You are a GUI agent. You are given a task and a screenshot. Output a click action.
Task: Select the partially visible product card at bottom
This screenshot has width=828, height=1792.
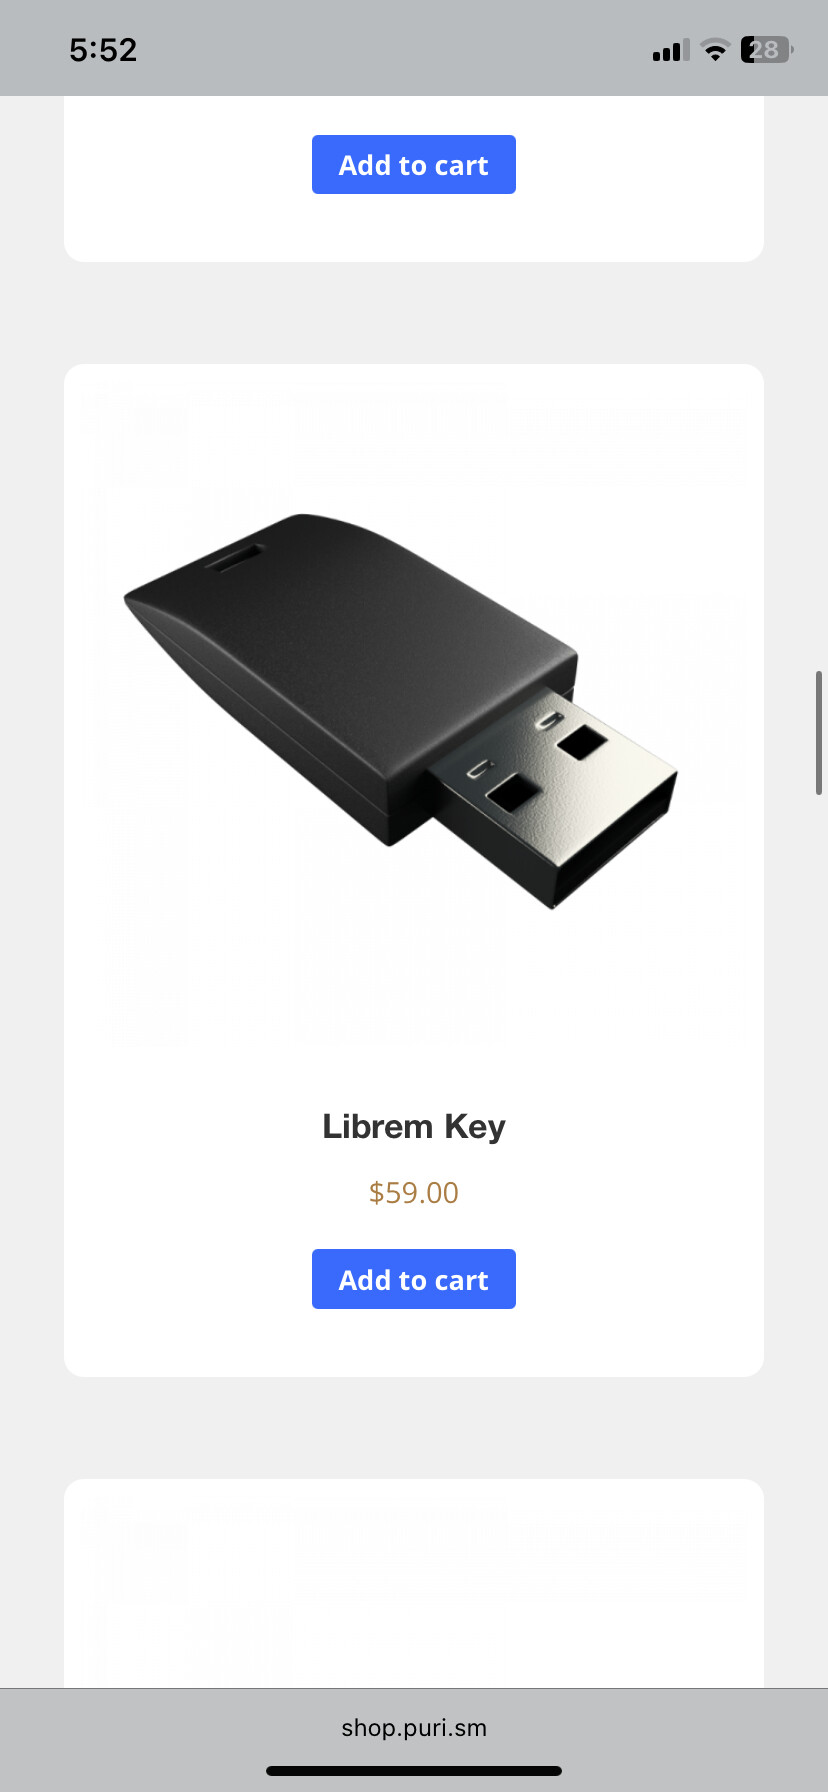click(414, 1583)
